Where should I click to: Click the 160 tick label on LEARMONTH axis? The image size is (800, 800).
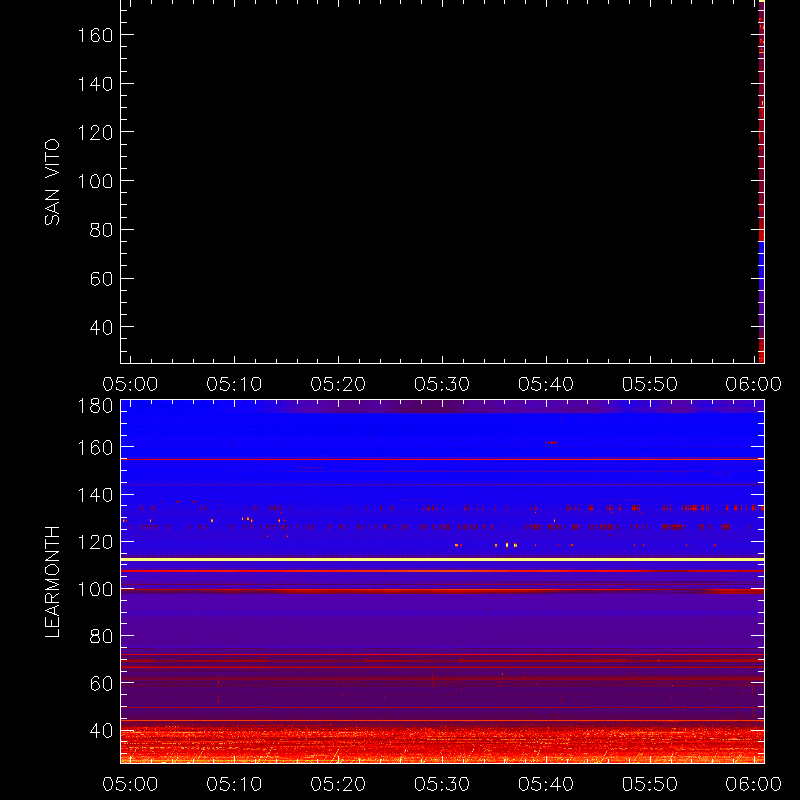[x=95, y=447]
